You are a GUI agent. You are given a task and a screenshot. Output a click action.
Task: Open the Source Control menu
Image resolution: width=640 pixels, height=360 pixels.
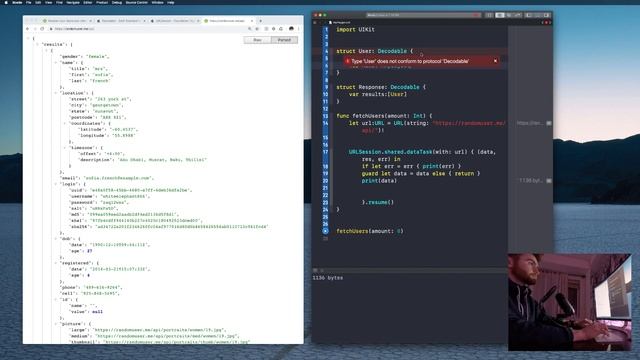pyautogui.click(x=137, y=2)
